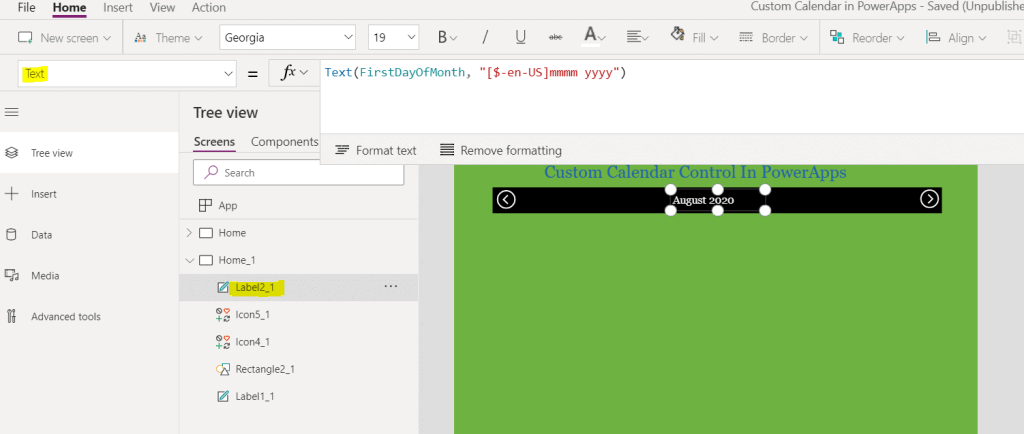This screenshot has height=434, width=1024.
Task: Open the fx function dropdown
Action: point(294,74)
